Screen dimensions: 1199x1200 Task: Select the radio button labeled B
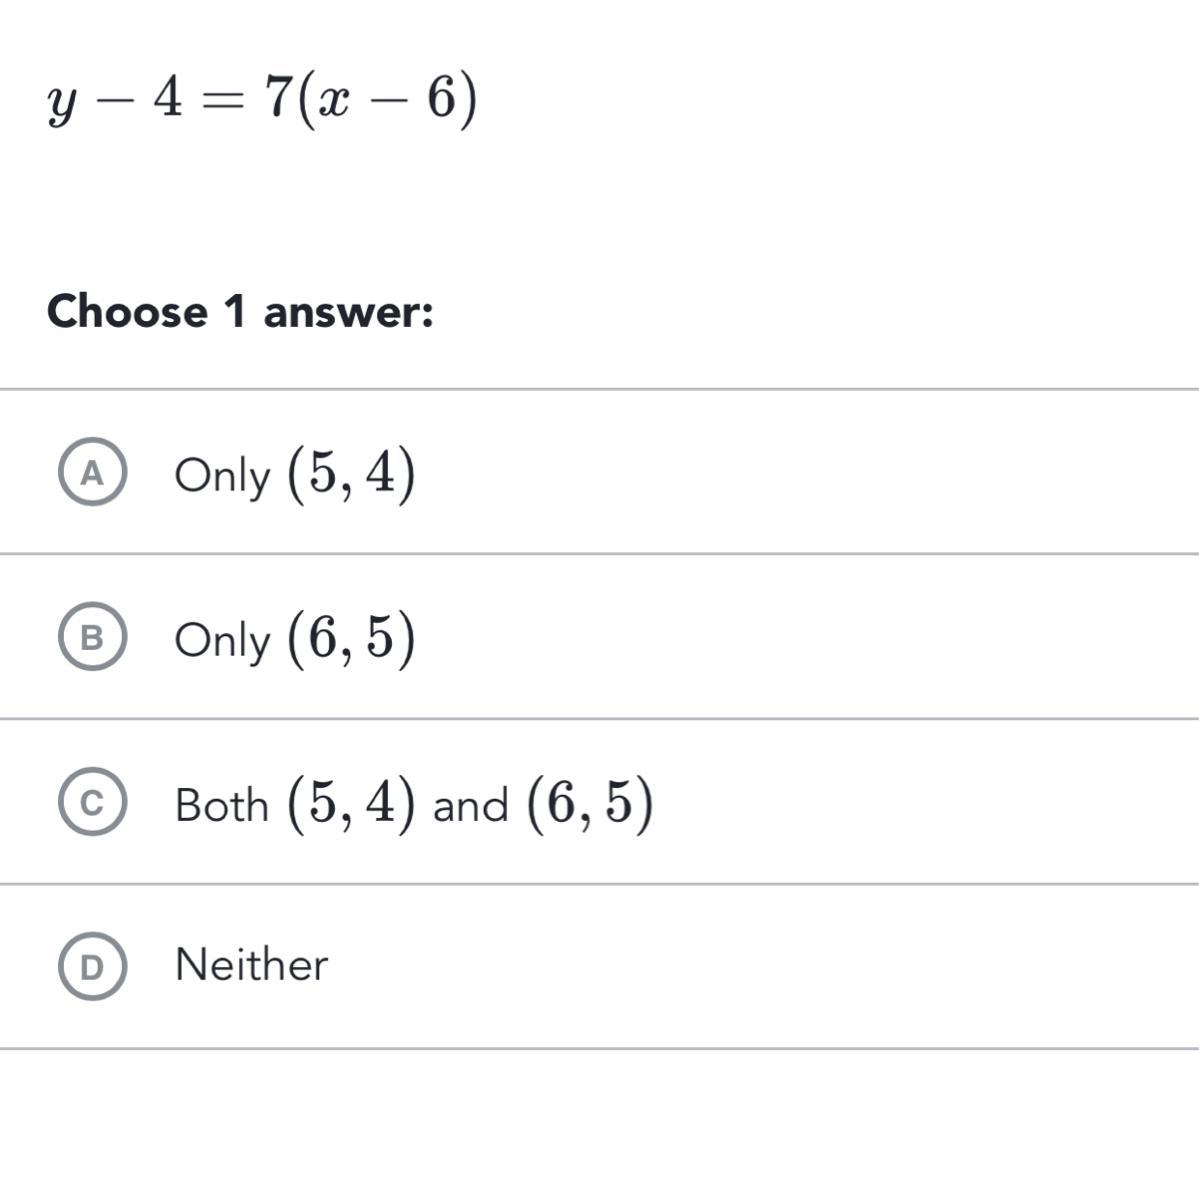(92, 638)
